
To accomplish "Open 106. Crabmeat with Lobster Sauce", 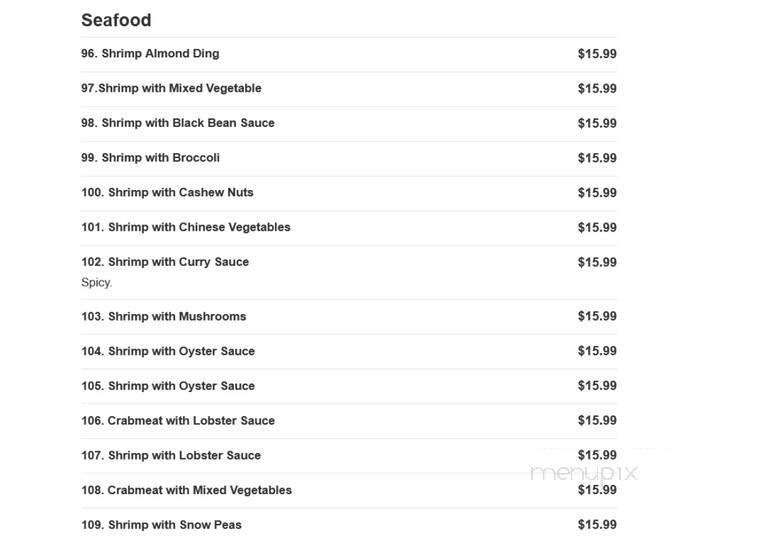I will pyautogui.click(x=178, y=421).
